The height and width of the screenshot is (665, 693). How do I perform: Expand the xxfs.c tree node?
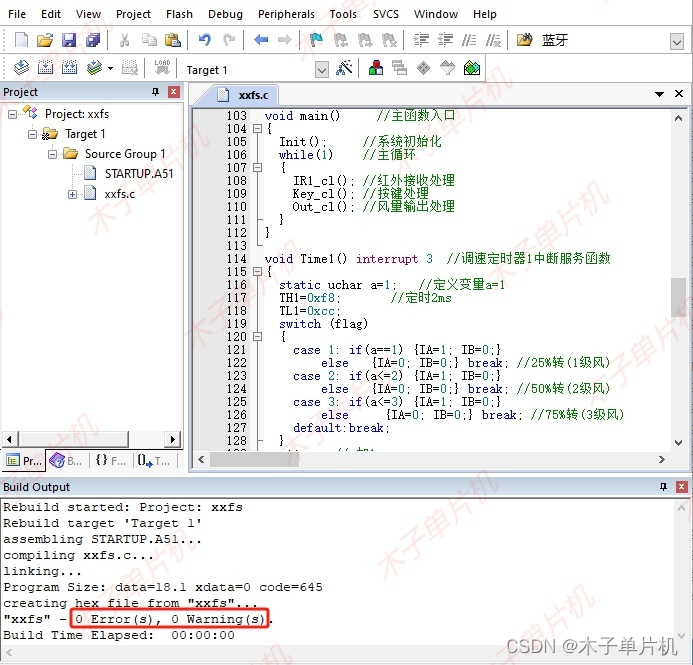(x=72, y=194)
